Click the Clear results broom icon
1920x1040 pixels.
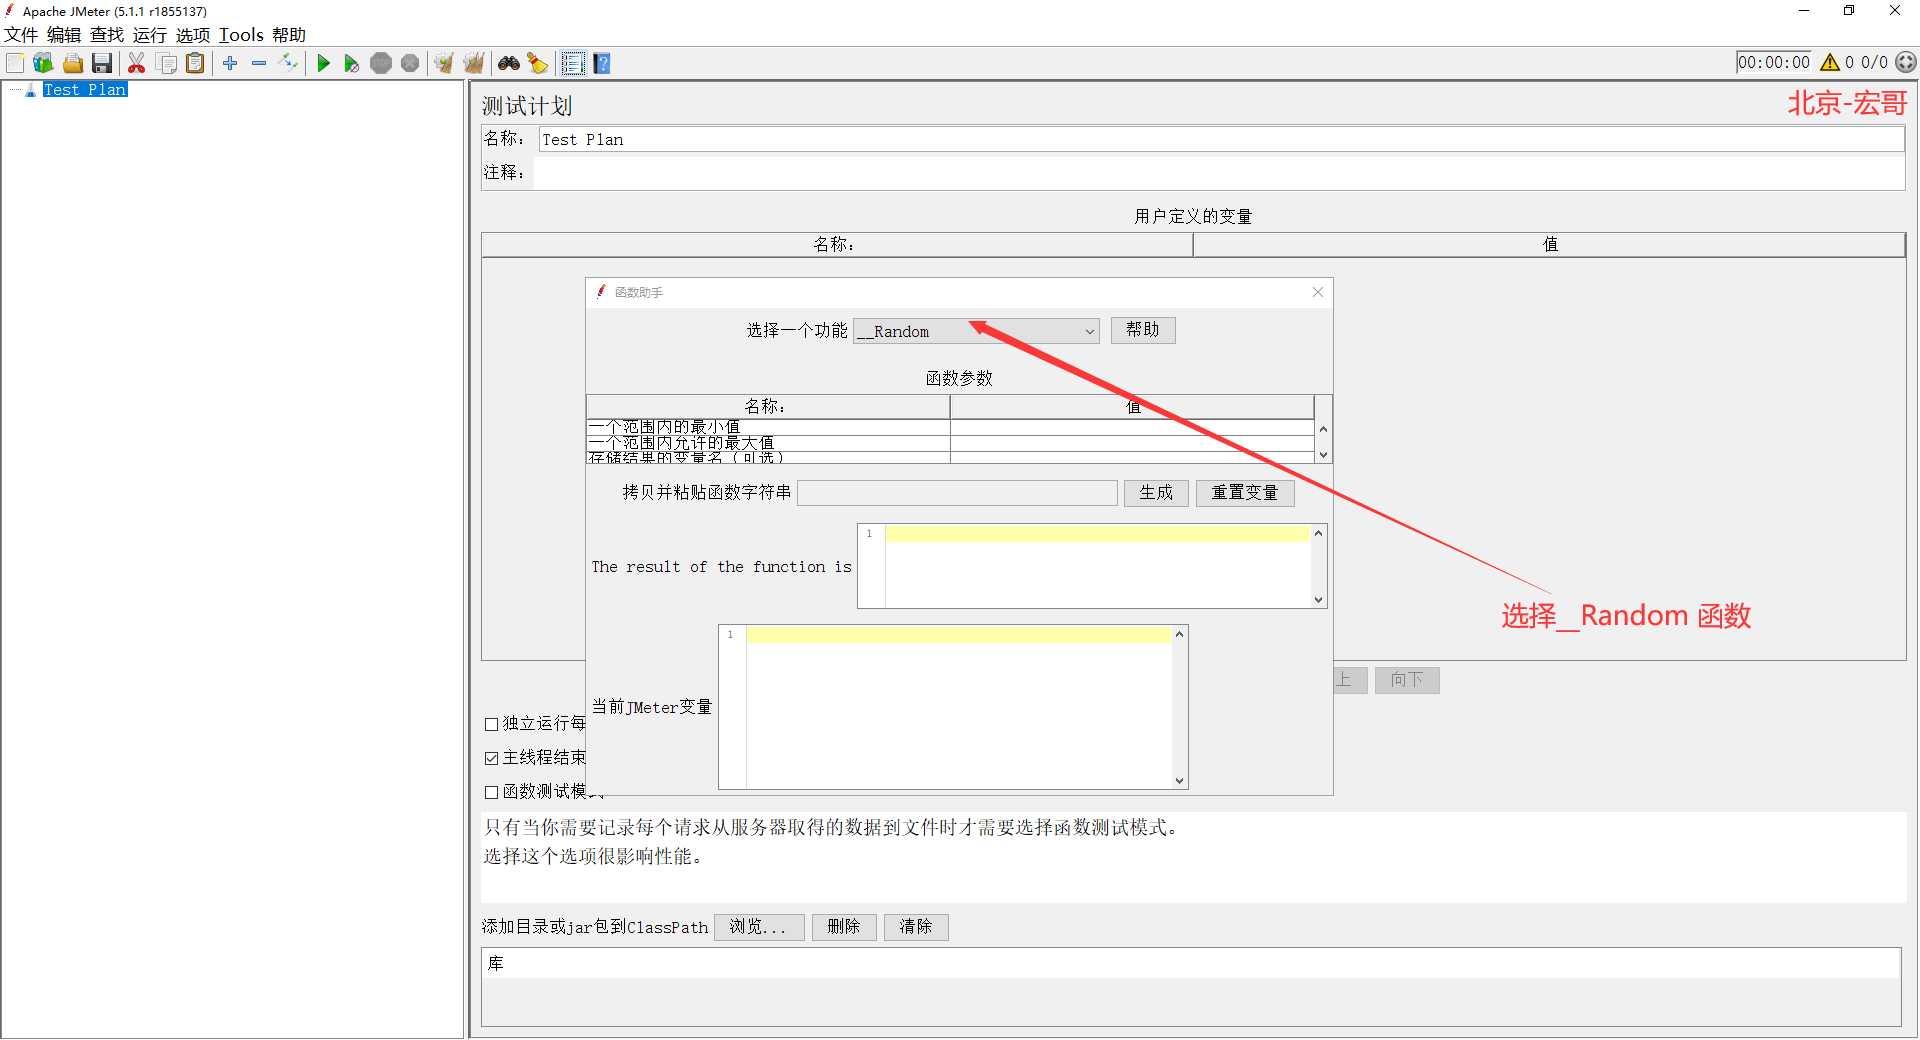444,63
